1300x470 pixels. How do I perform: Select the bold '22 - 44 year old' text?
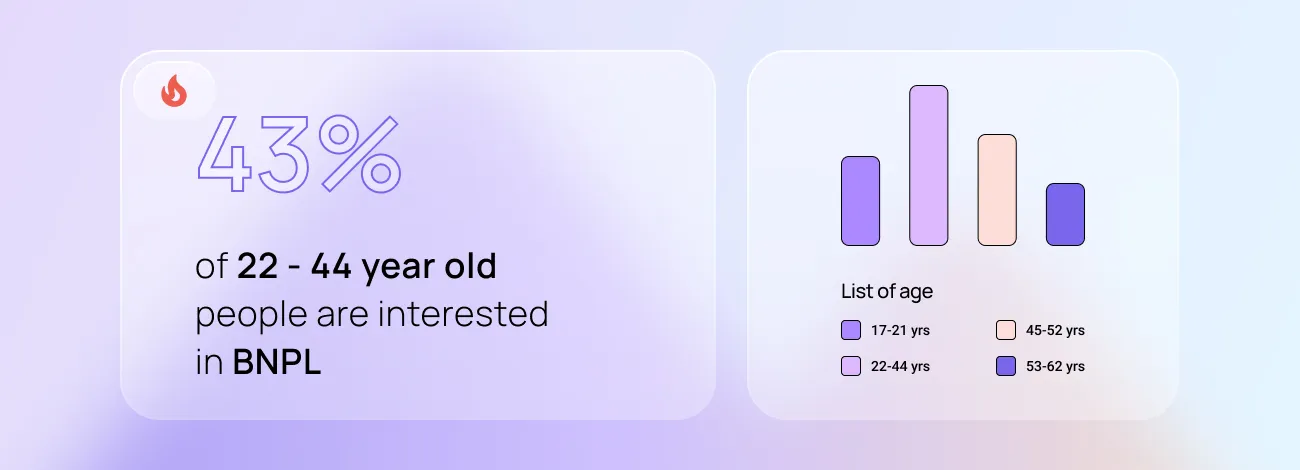tap(367, 266)
